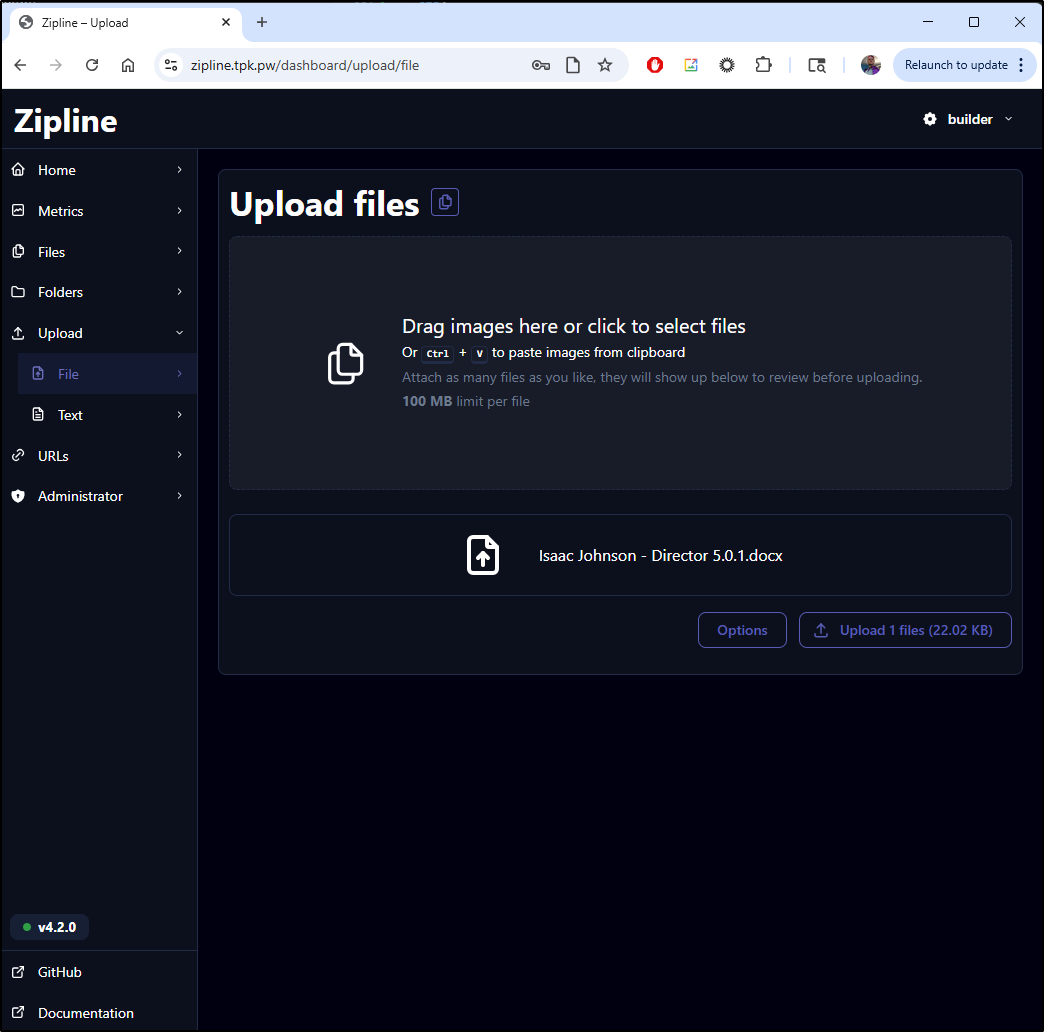The width and height of the screenshot is (1044, 1032).
Task: Click Upload 1 files (22.02 KB) button
Action: tap(905, 630)
